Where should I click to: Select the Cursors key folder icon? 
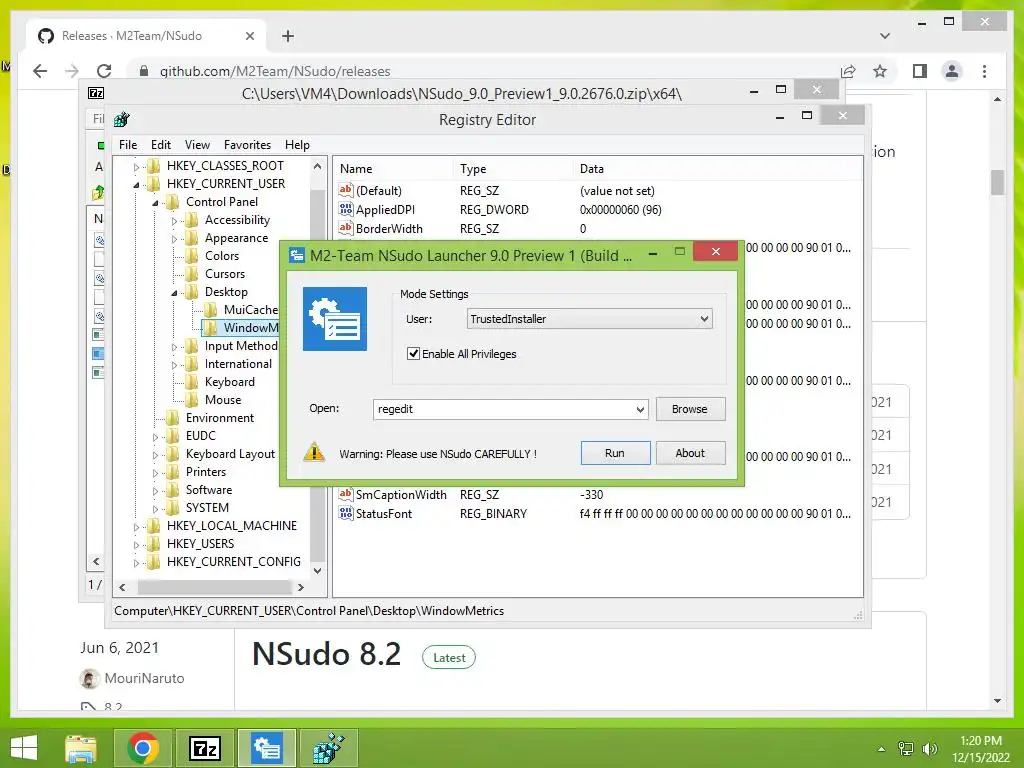coord(191,274)
